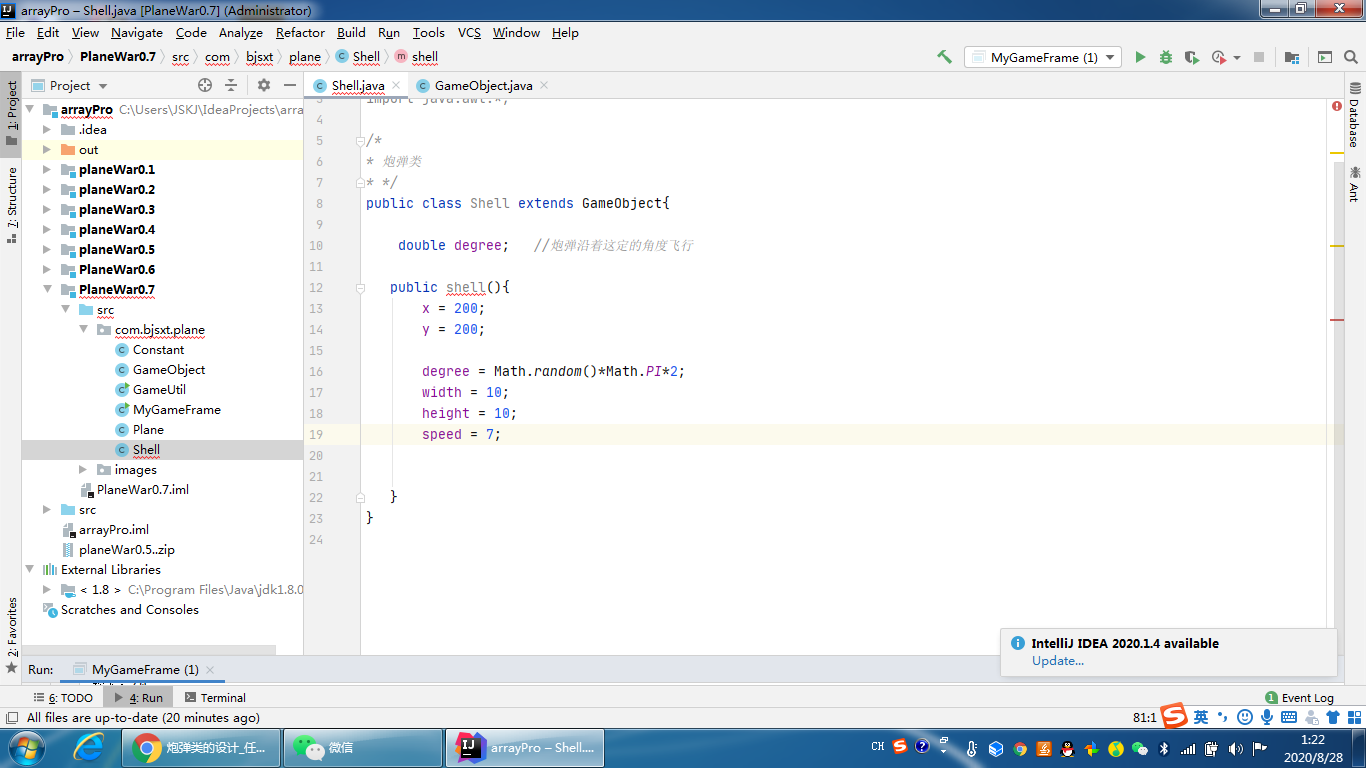This screenshot has width=1366, height=768.
Task: Run with Coverage shield icon
Action: coord(1192,57)
